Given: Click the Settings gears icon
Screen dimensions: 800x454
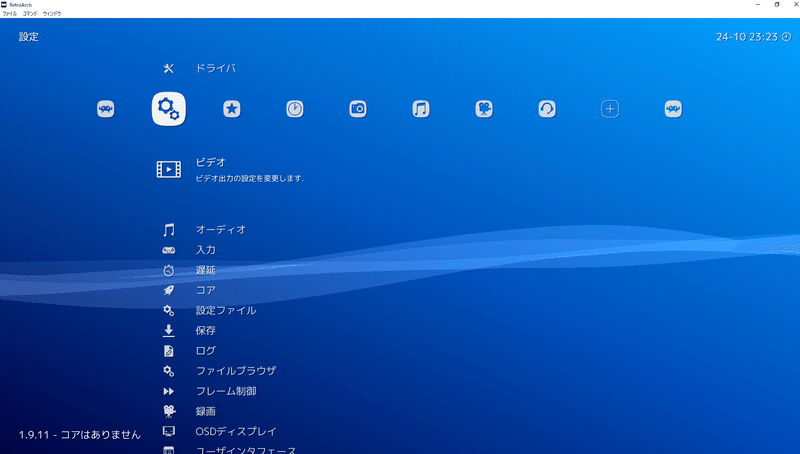Looking at the screenshot, I should [x=169, y=109].
